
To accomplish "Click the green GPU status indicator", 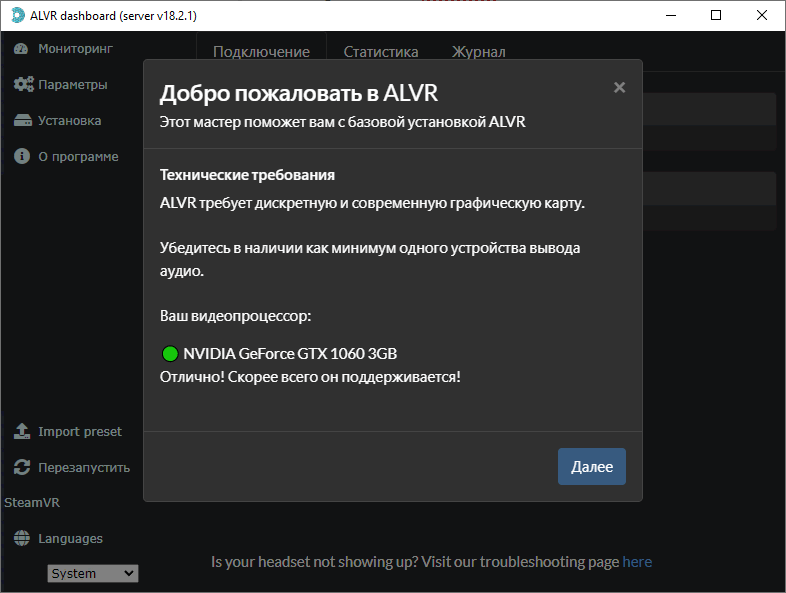I will [170, 353].
